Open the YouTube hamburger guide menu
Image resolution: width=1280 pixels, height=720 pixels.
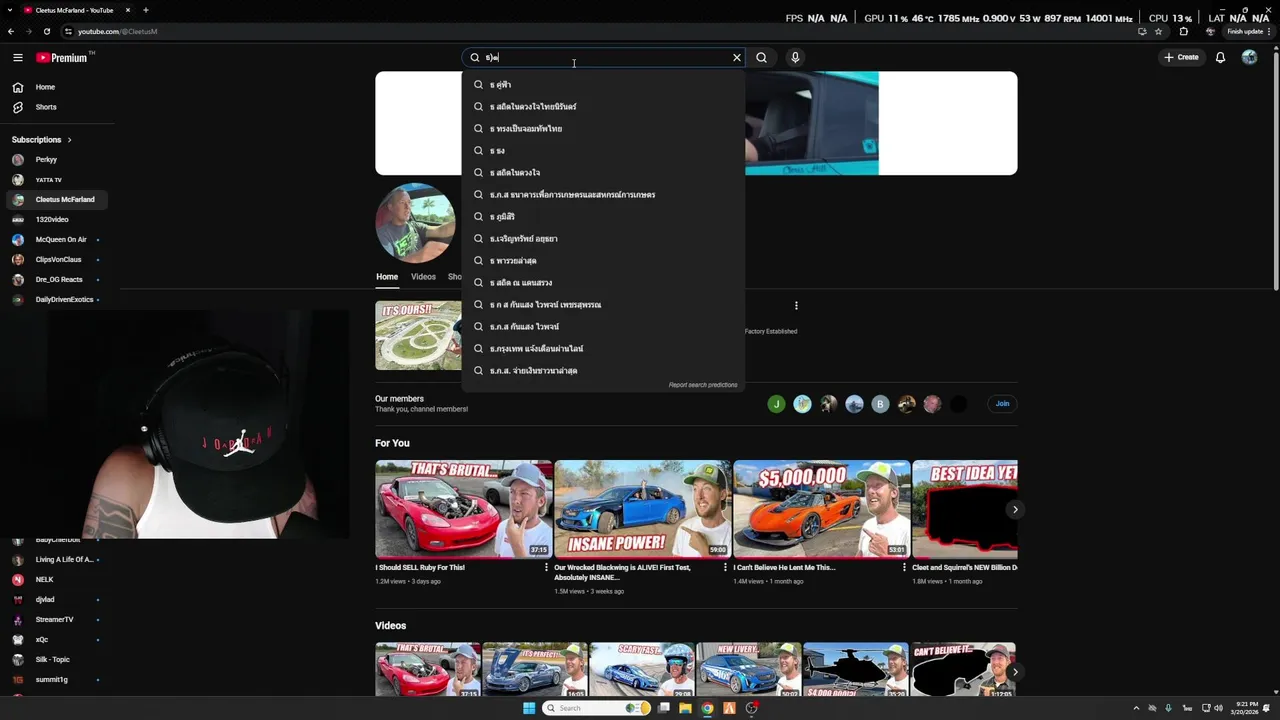17,58
